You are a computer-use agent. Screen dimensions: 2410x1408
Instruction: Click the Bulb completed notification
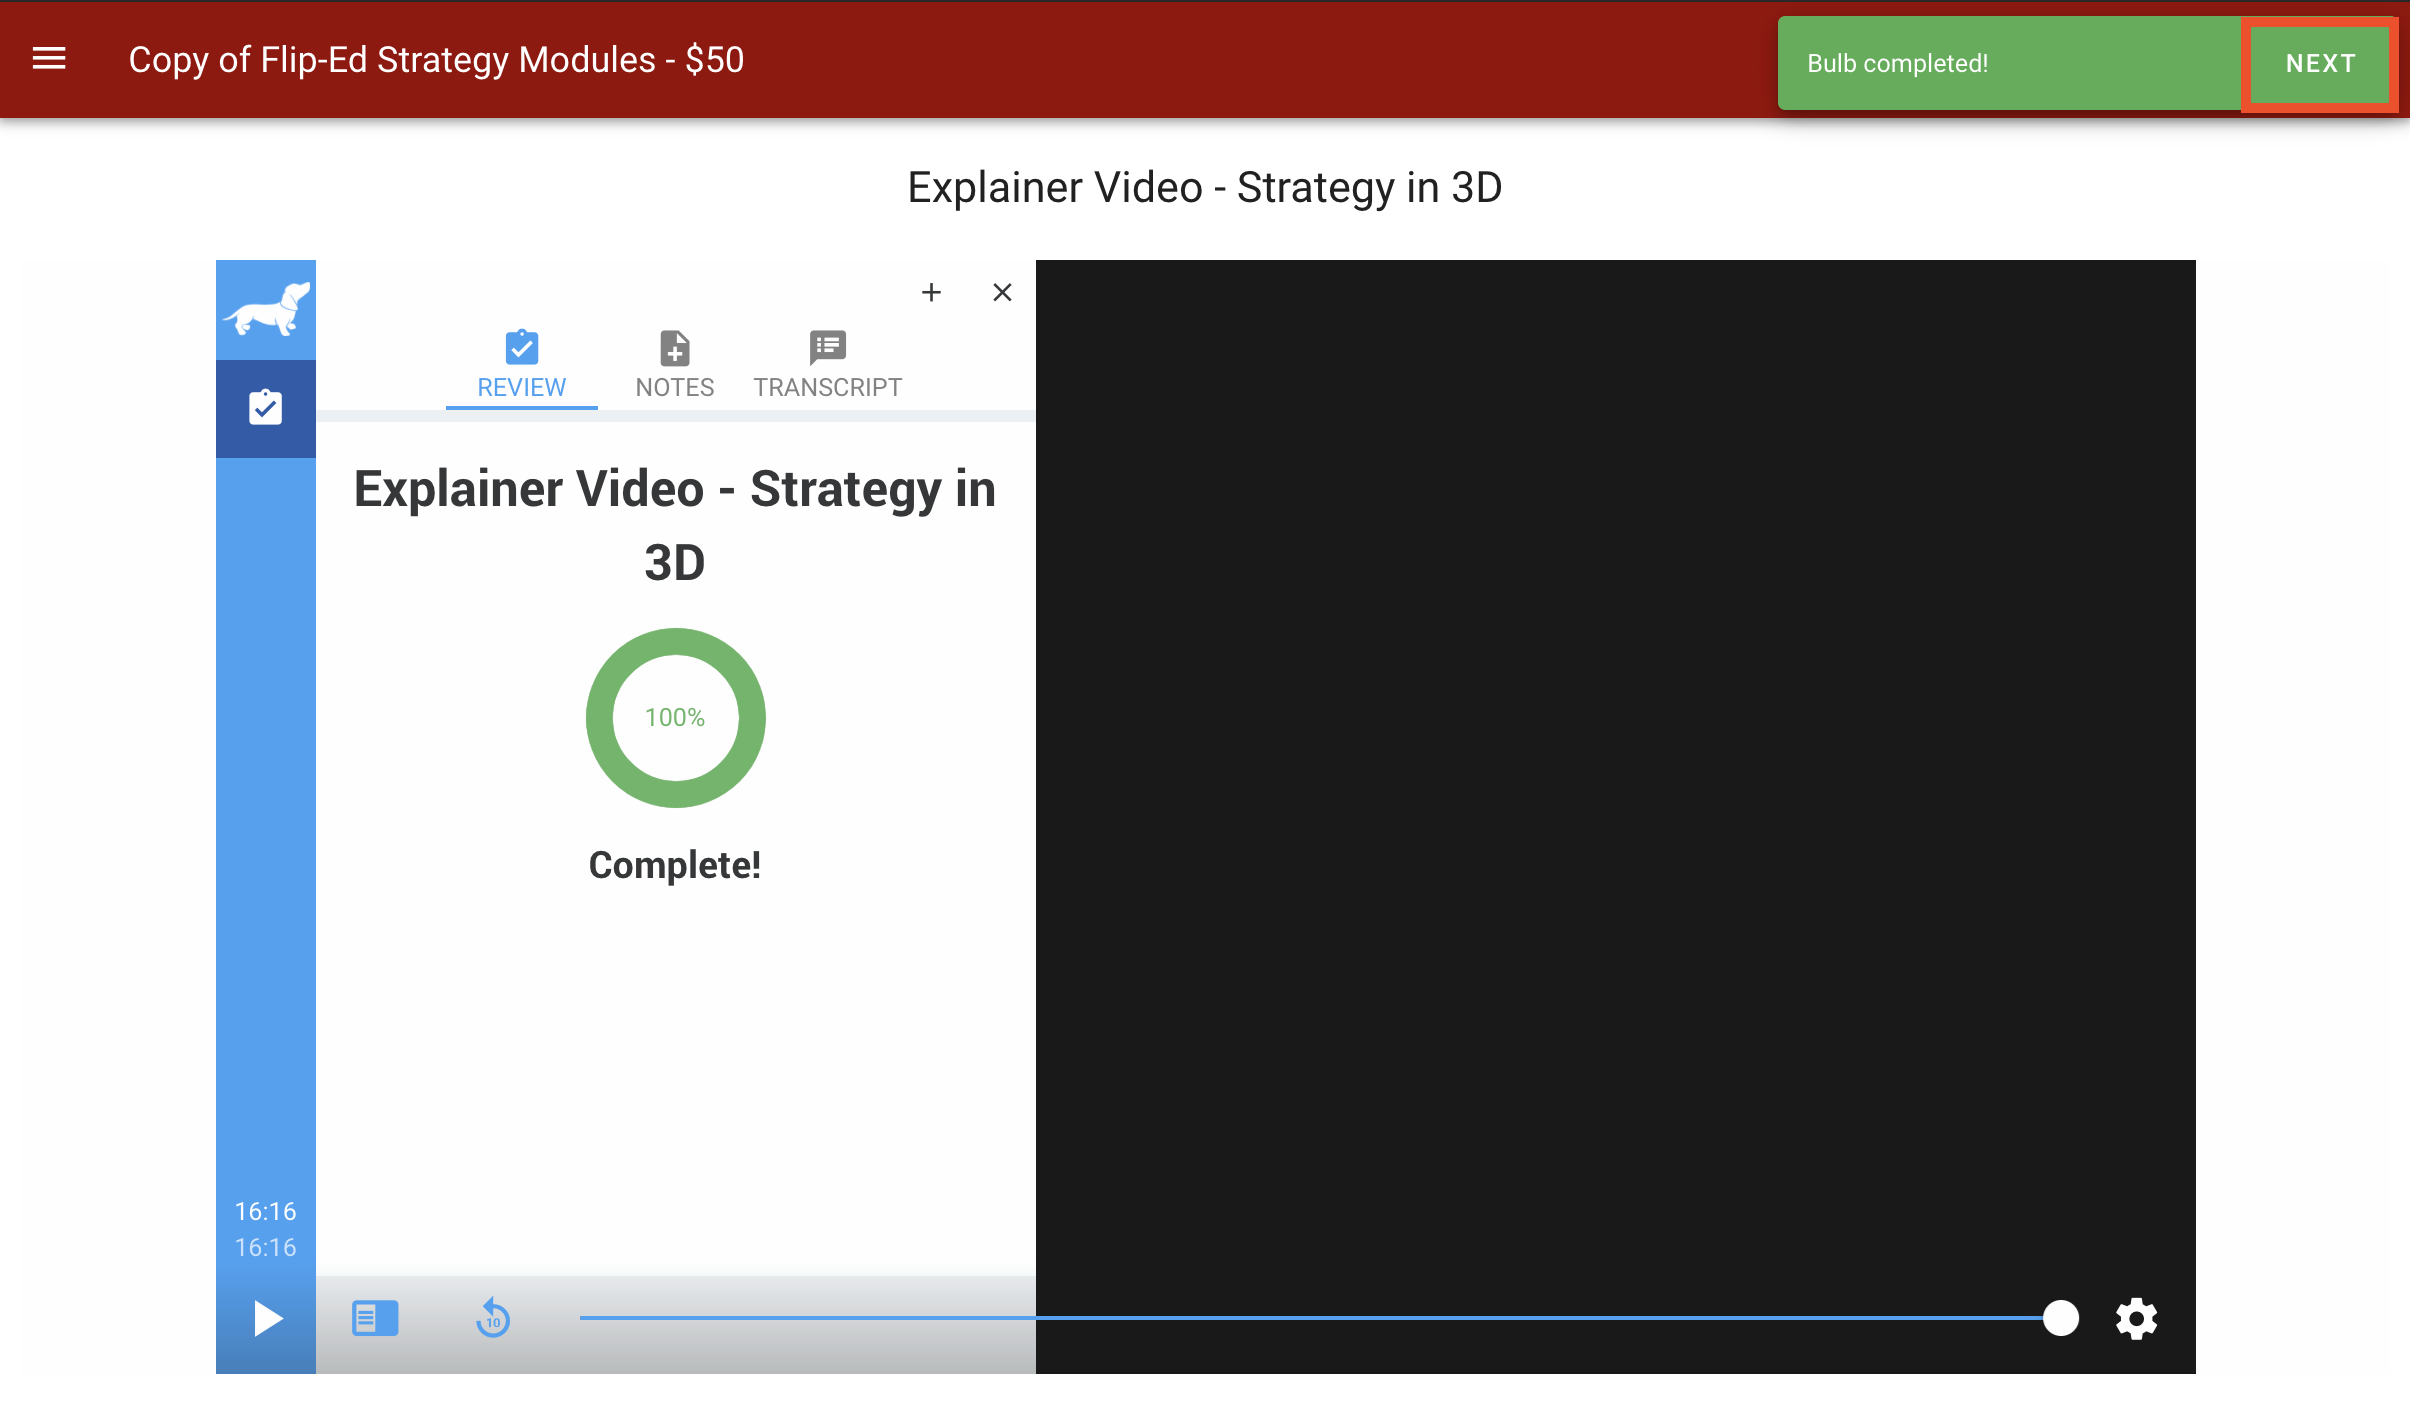(x=1897, y=63)
